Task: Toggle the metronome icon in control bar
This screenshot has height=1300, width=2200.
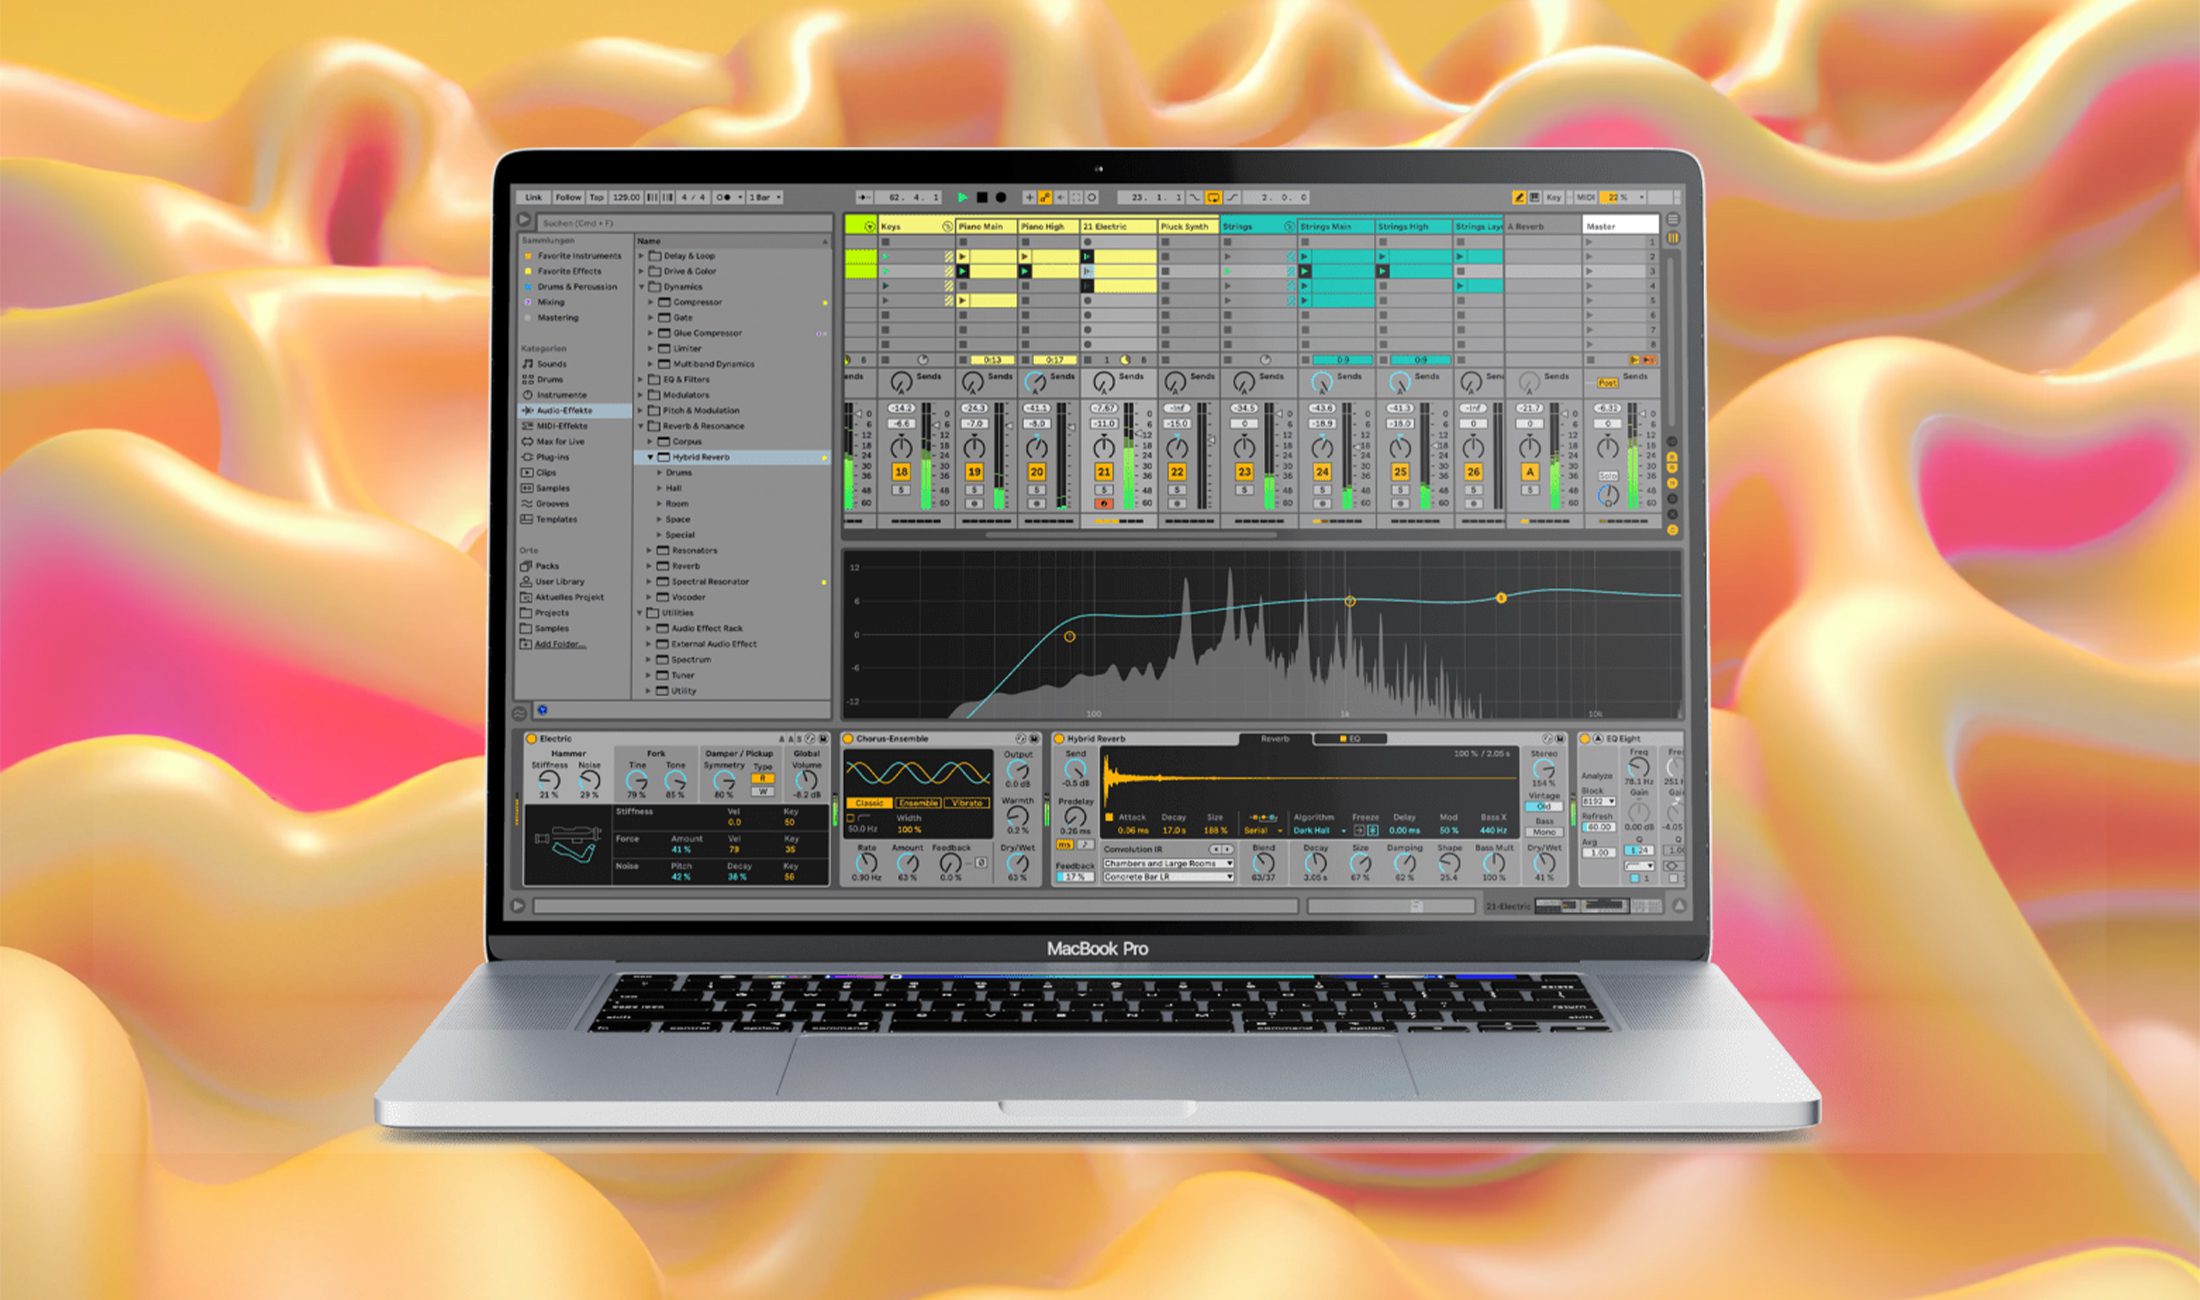Action: point(725,197)
